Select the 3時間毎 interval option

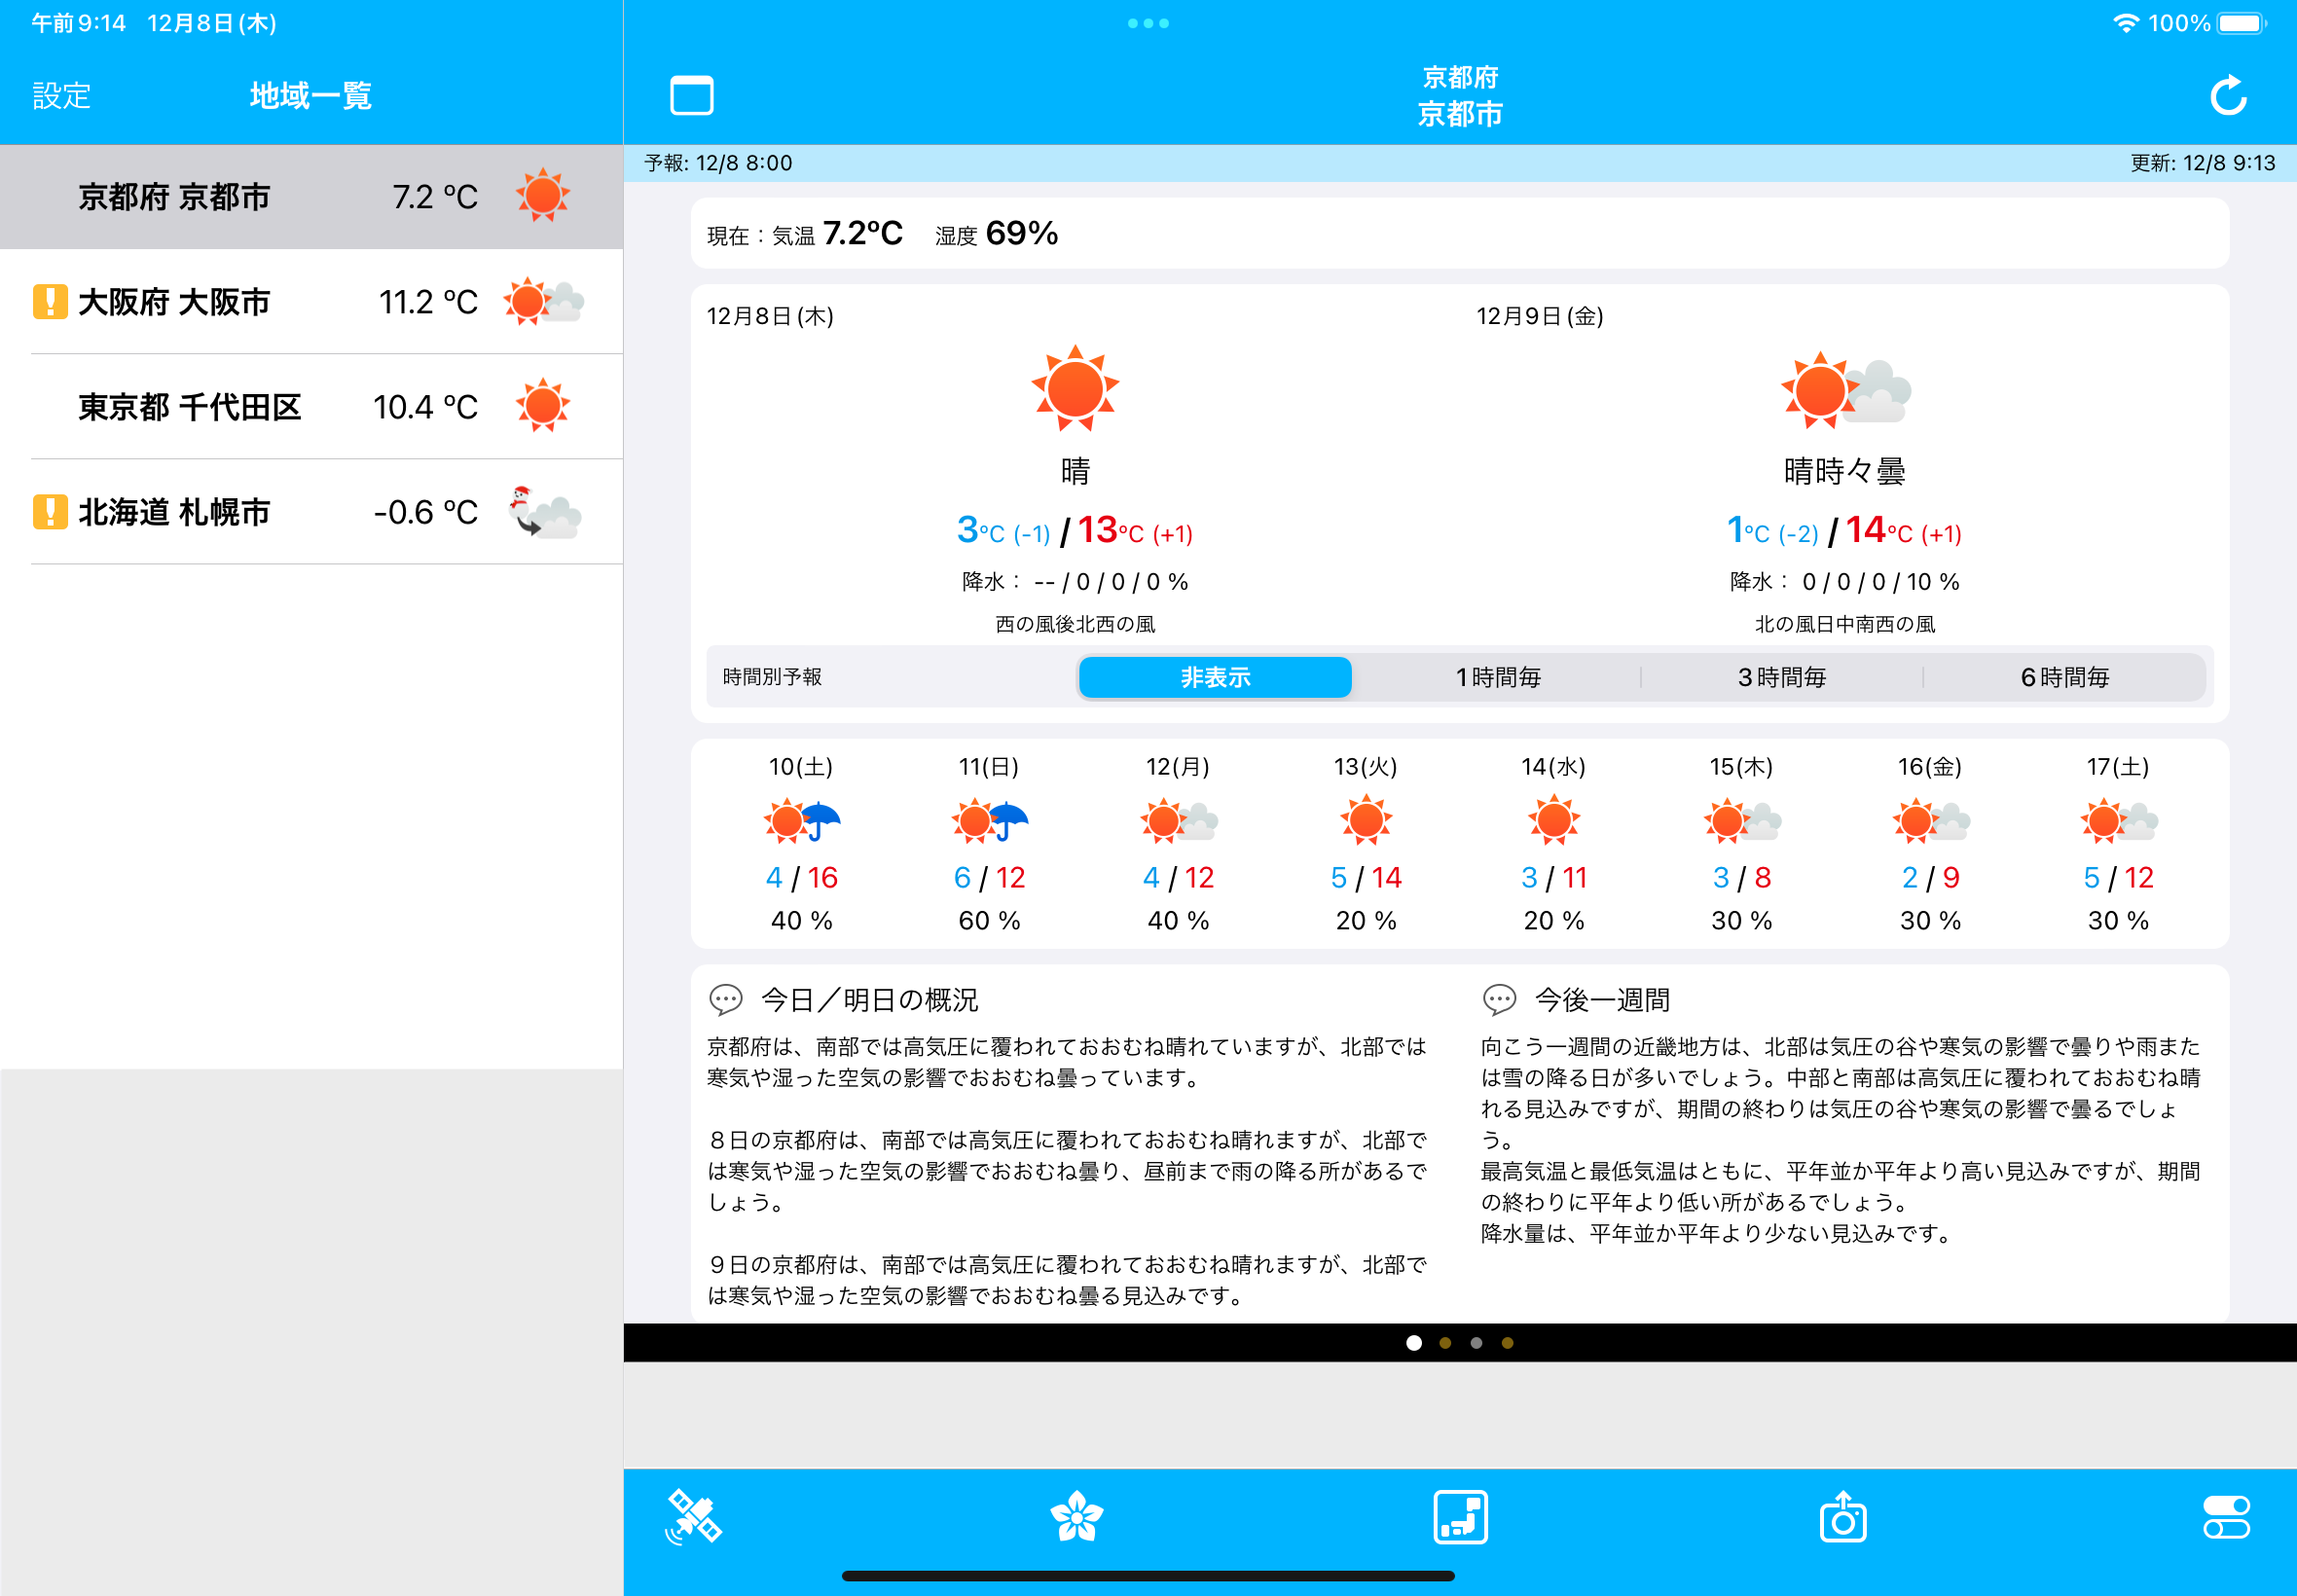click(x=1783, y=677)
